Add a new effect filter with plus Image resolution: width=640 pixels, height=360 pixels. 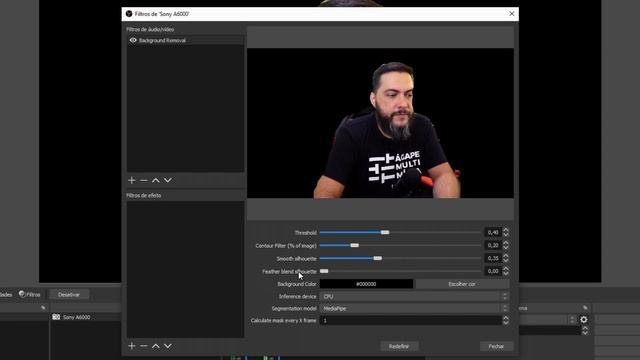(131, 346)
